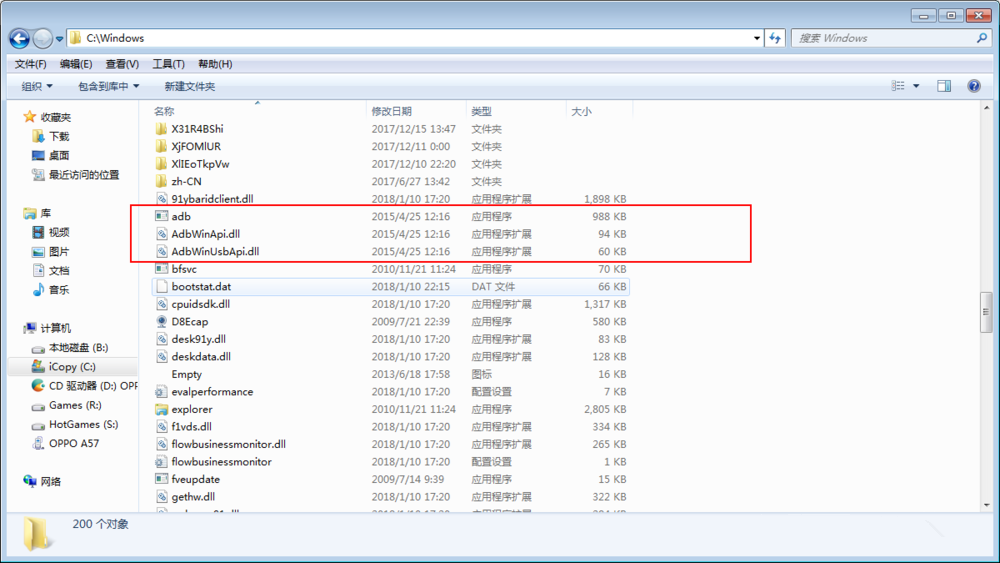Click scrollbar down arrow in file list
Screen dimensions: 1000x563
pyautogui.click(x=987, y=505)
